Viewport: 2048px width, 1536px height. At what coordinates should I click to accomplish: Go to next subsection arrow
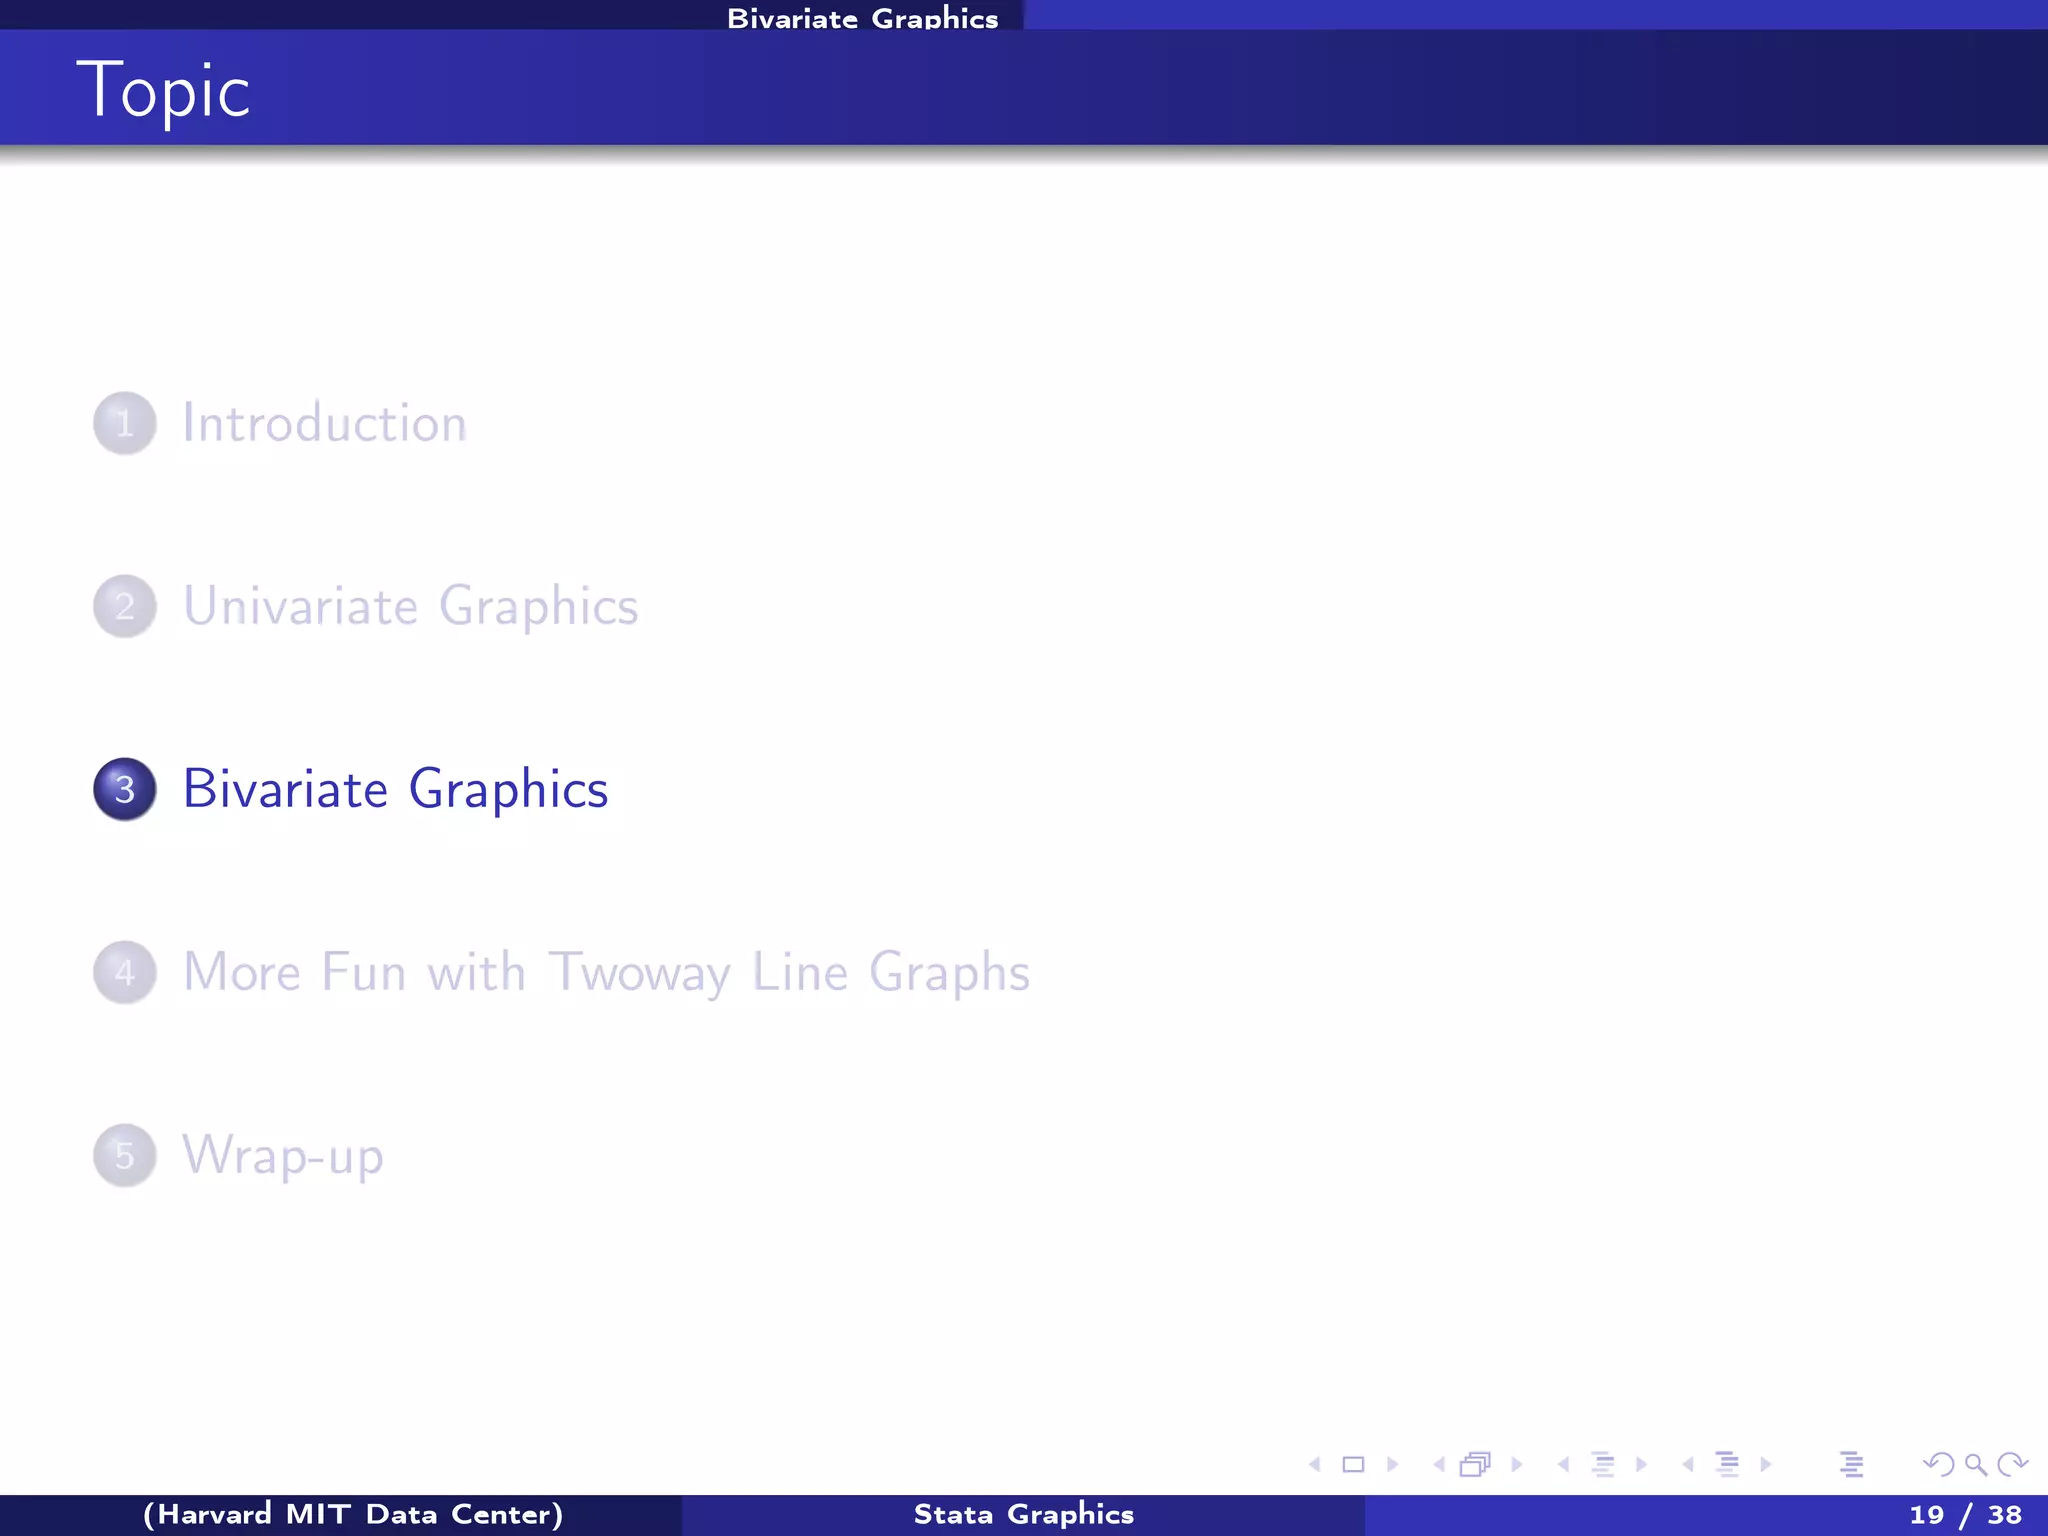tap(1641, 1465)
